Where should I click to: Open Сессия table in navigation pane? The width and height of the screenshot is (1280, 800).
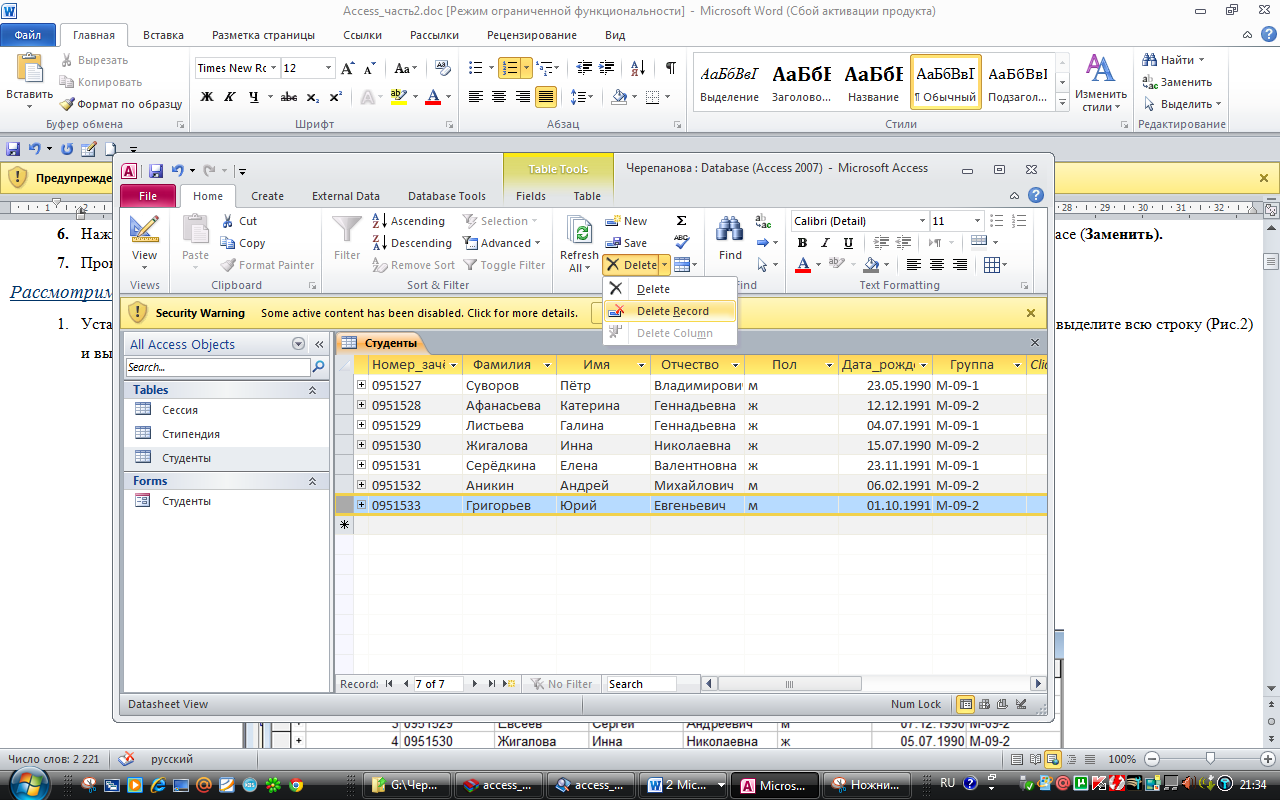(180, 410)
